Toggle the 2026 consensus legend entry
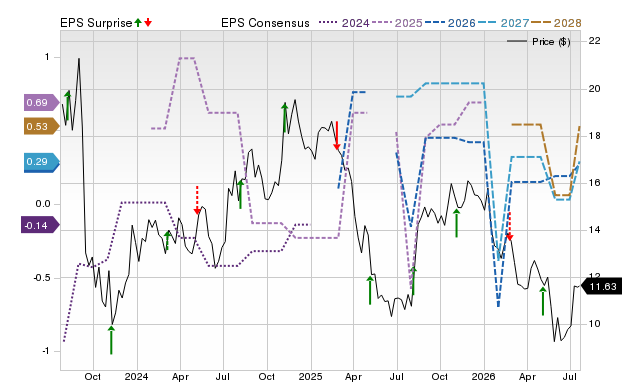This screenshot has height=382, width=640. 450,23
